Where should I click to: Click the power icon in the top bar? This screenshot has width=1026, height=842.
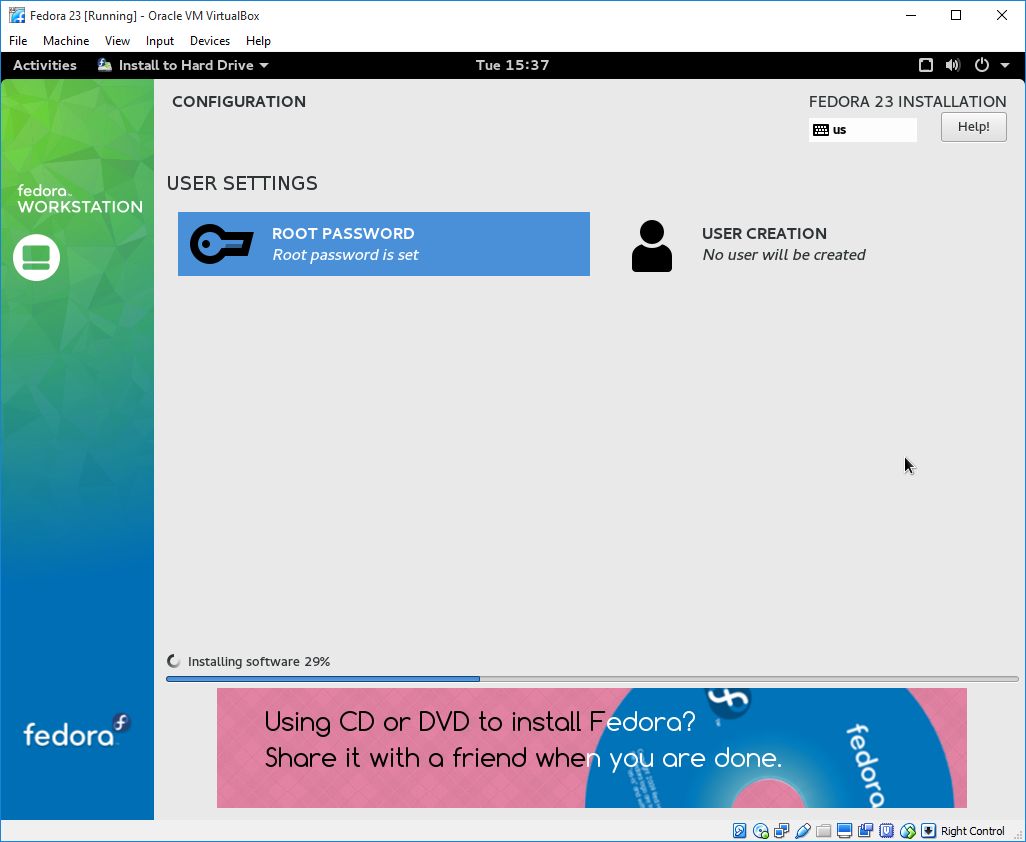click(982, 65)
